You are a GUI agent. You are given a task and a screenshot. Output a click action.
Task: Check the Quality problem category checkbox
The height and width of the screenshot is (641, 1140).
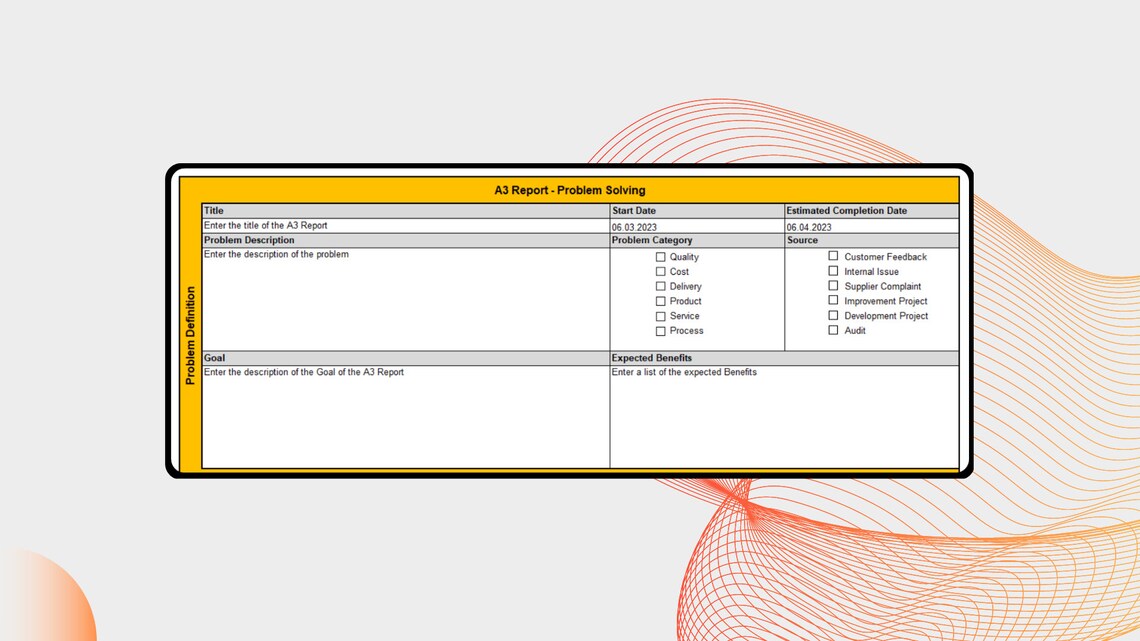[661, 256]
